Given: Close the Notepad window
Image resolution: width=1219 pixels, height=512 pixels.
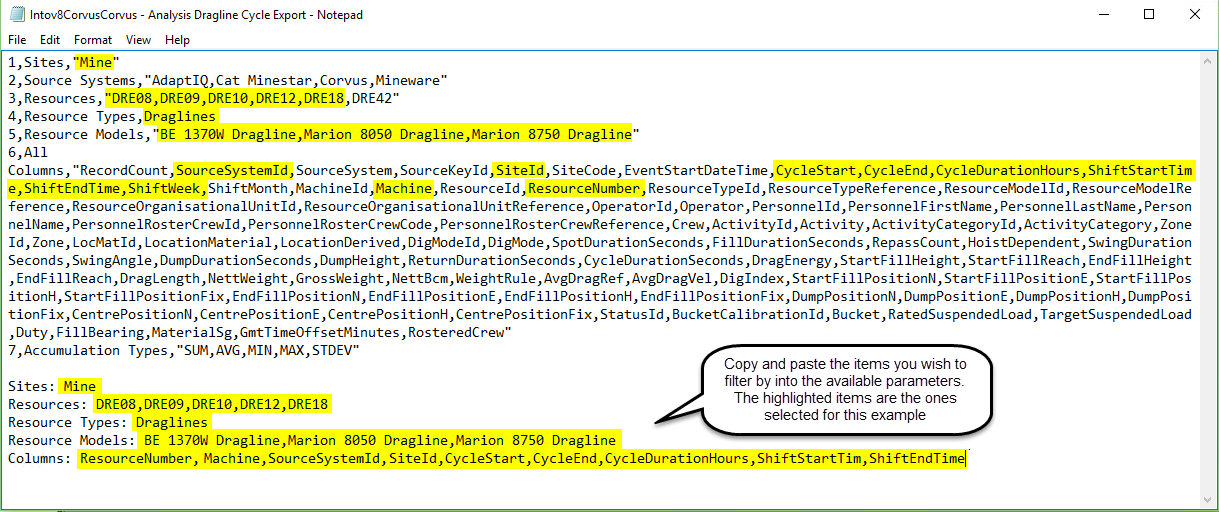Looking at the screenshot, I should pos(1194,15).
